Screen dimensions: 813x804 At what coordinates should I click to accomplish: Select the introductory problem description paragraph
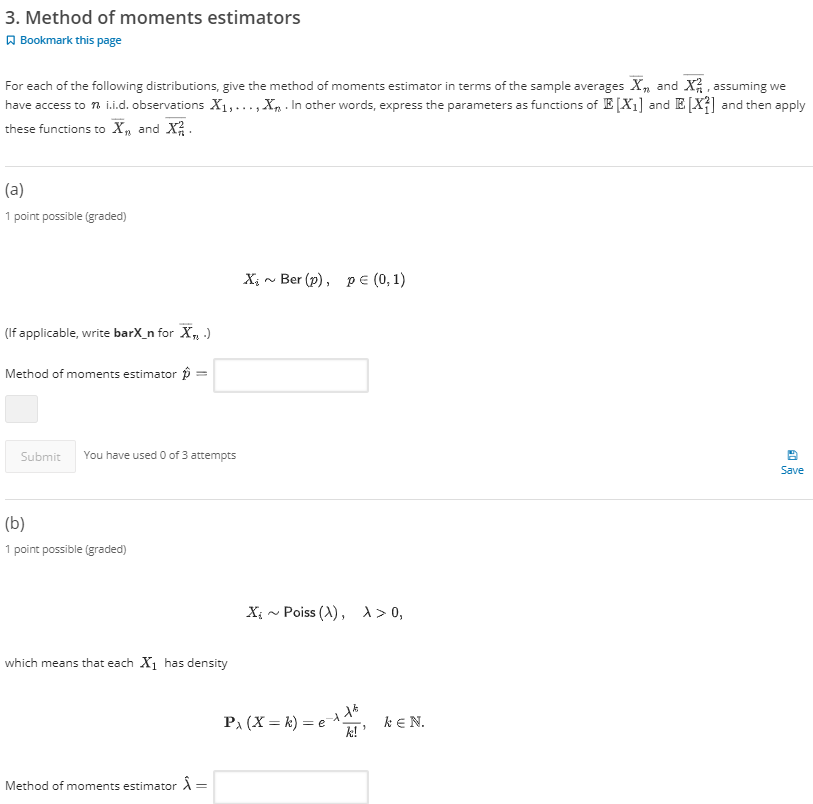(x=400, y=105)
